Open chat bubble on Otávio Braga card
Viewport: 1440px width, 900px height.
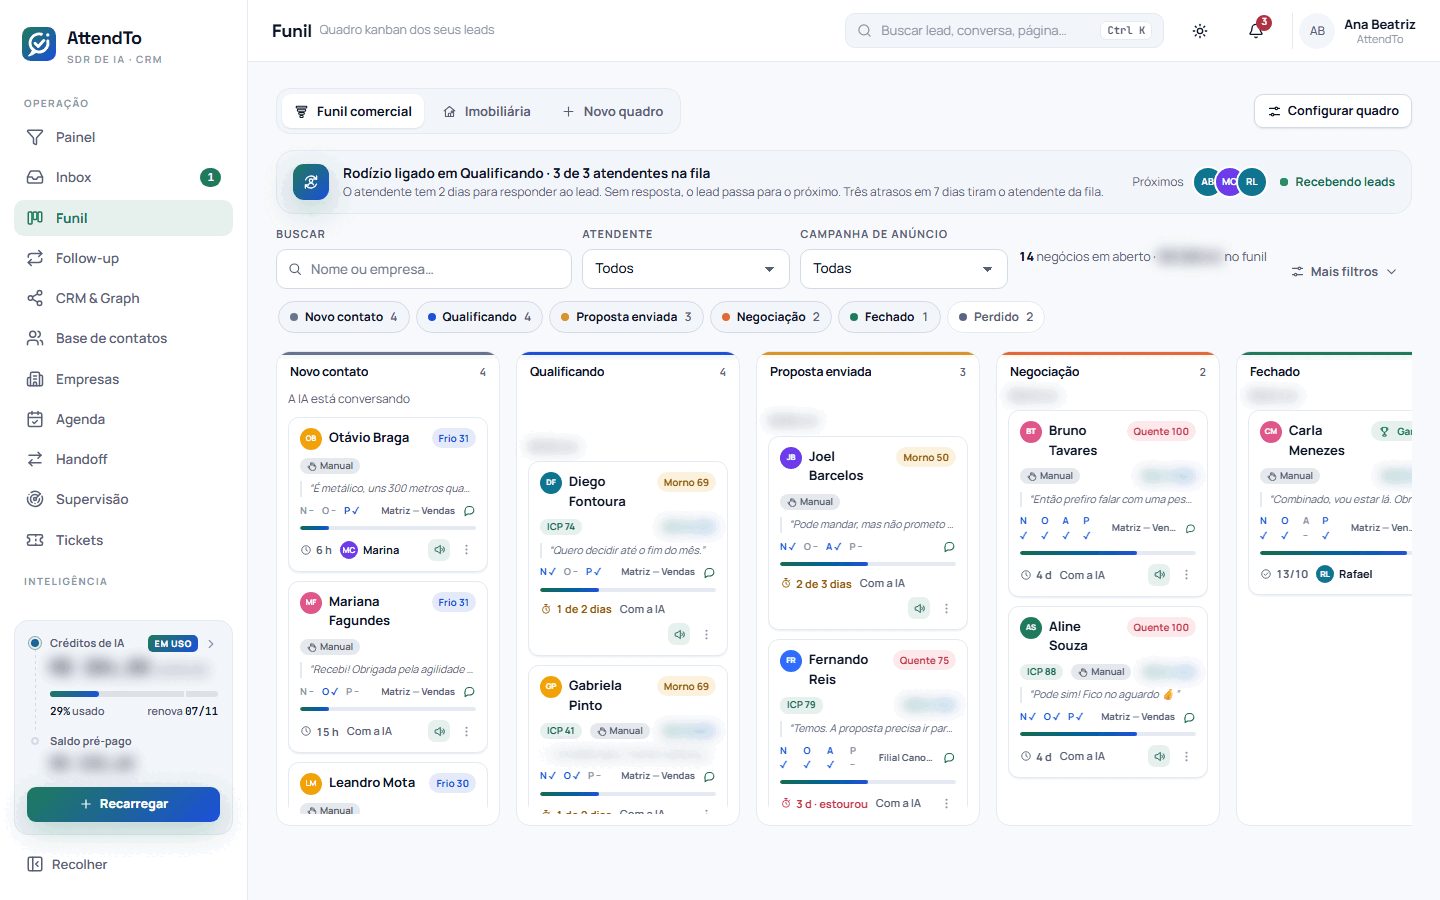(469, 511)
